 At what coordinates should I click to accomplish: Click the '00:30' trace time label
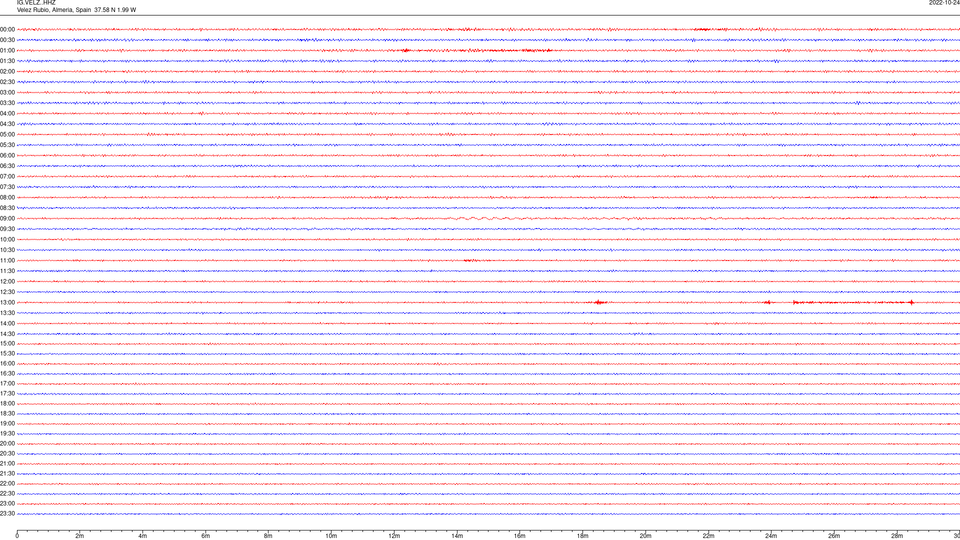[x=7, y=40]
